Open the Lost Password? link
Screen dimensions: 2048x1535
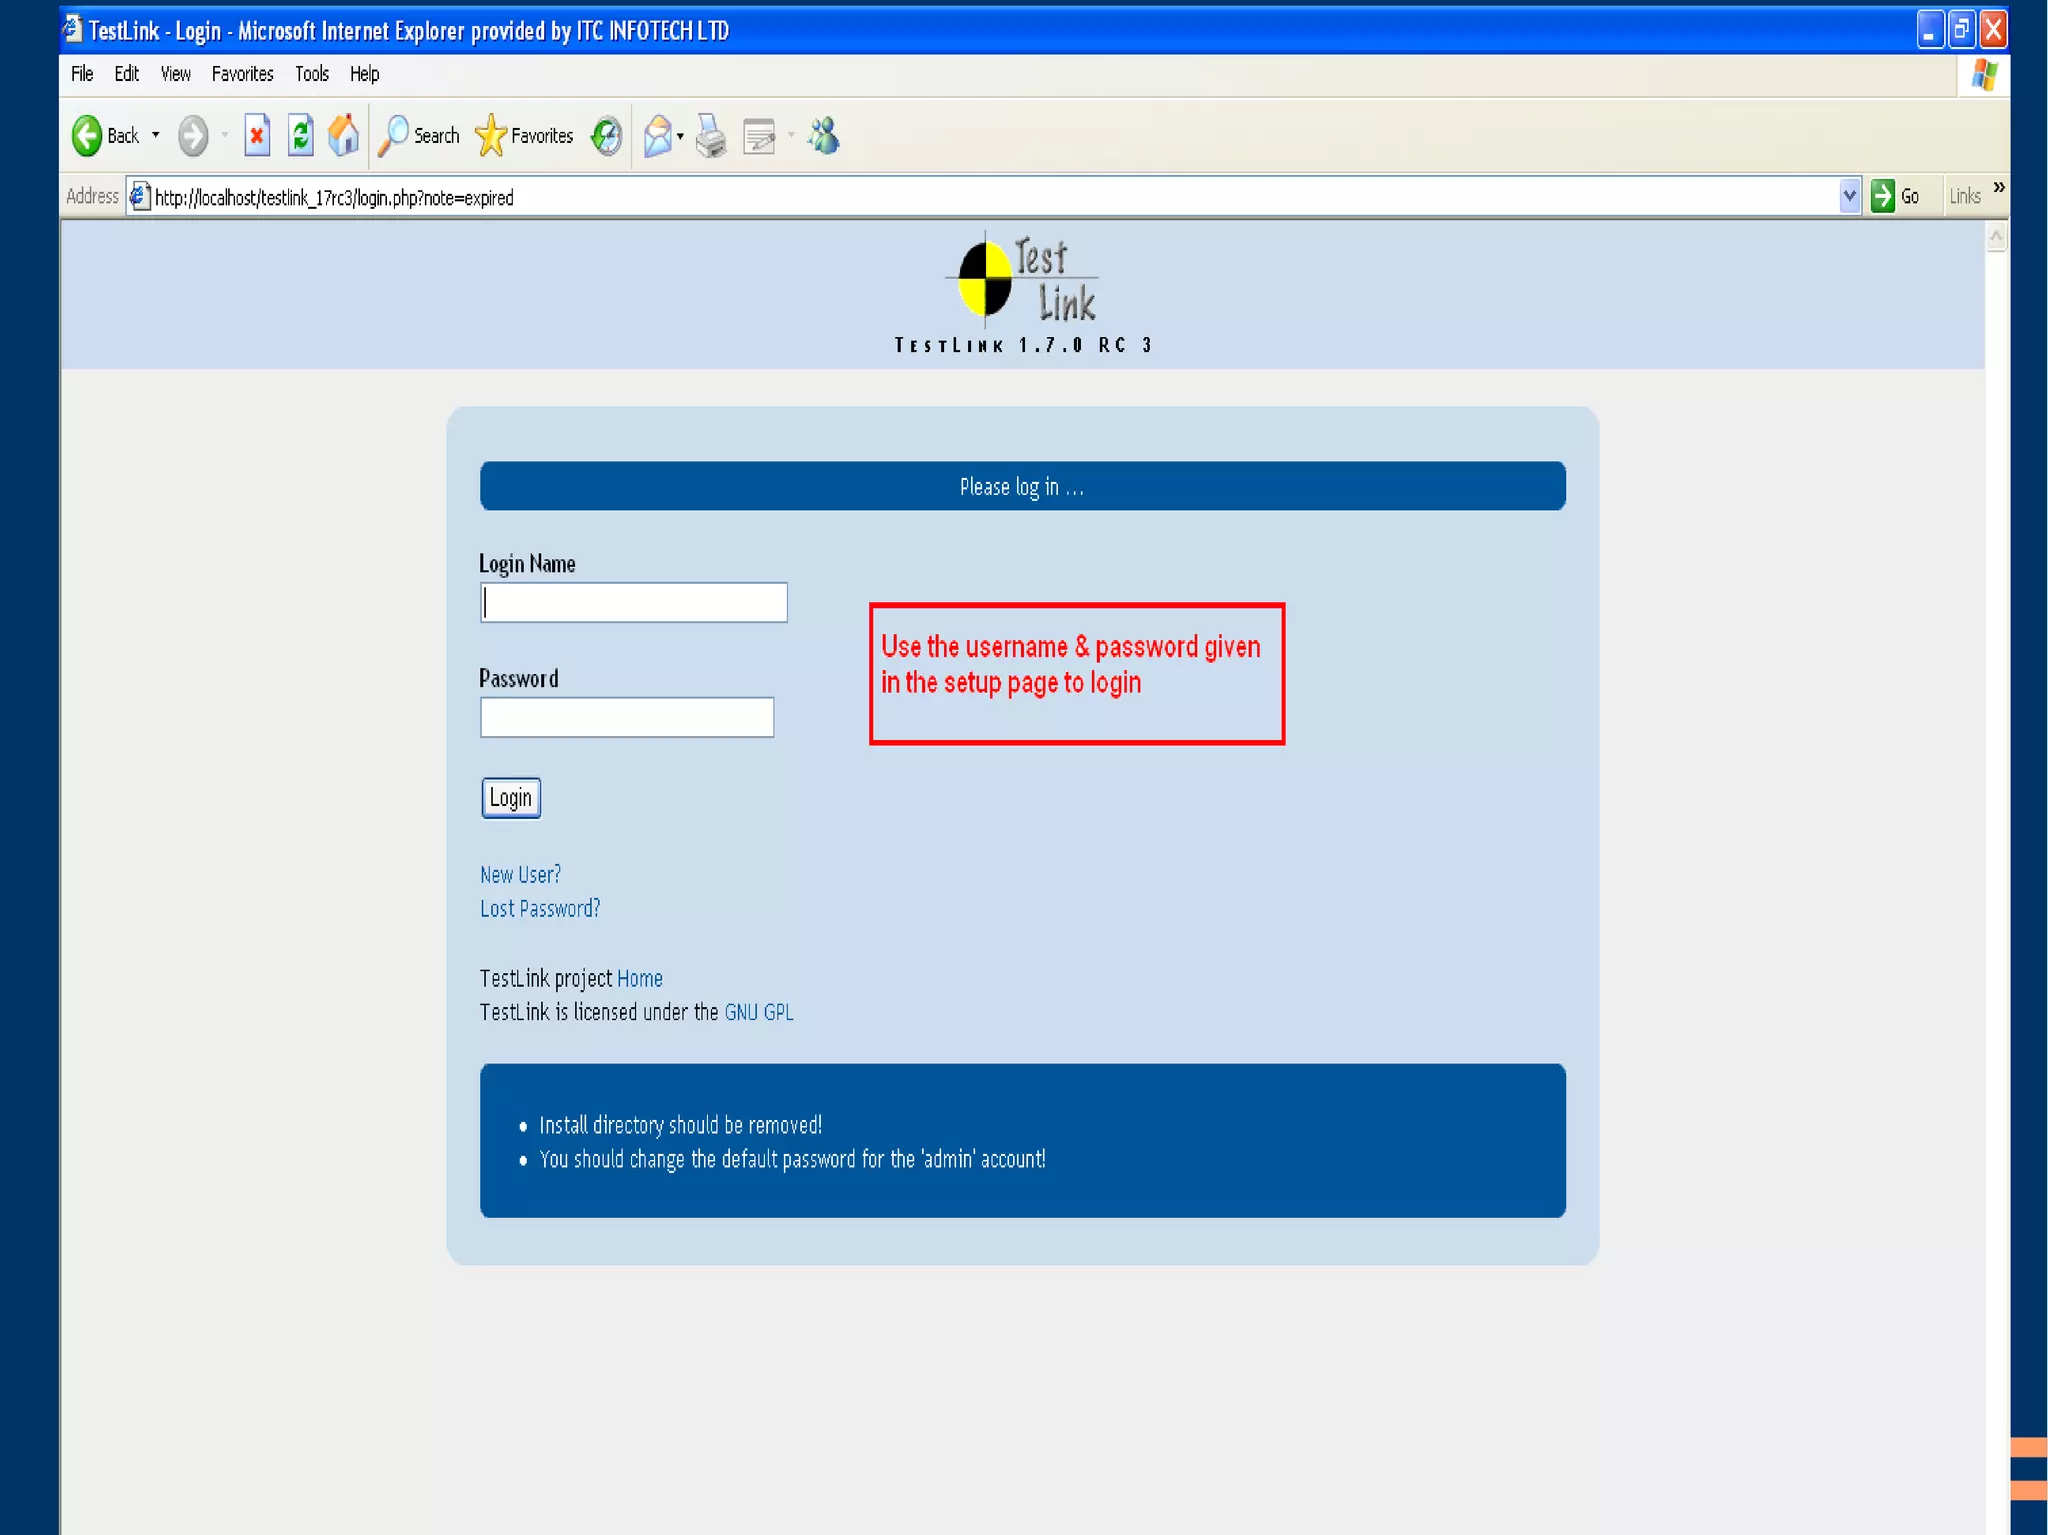click(540, 909)
